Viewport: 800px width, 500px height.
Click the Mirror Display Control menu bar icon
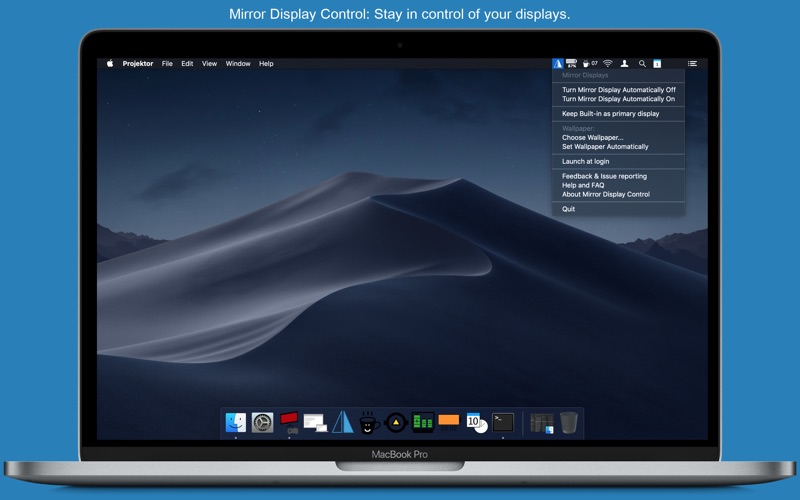558,64
